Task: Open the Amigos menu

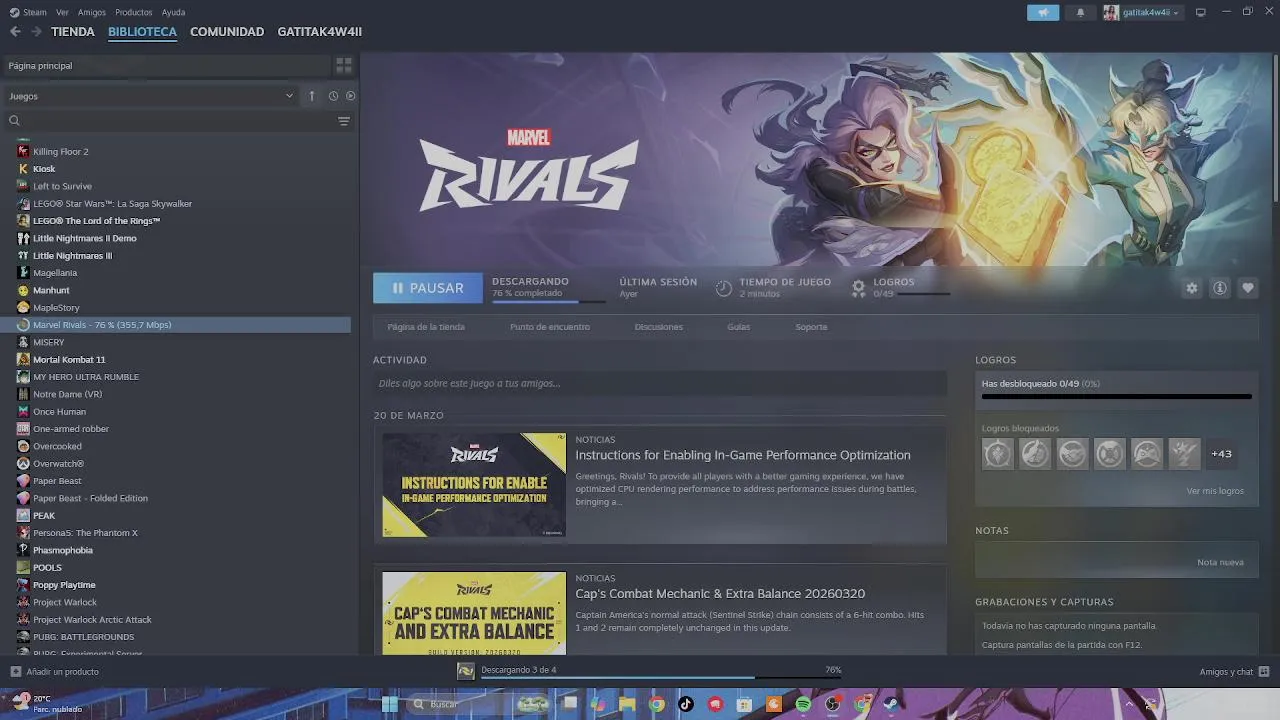Action: click(x=92, y=12)
